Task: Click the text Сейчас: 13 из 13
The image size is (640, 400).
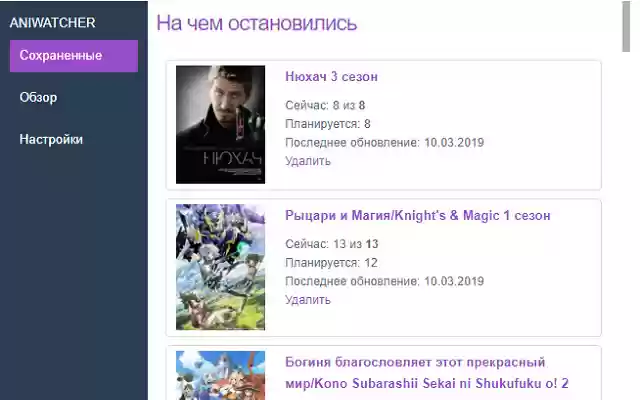Action: pos(331,244)
